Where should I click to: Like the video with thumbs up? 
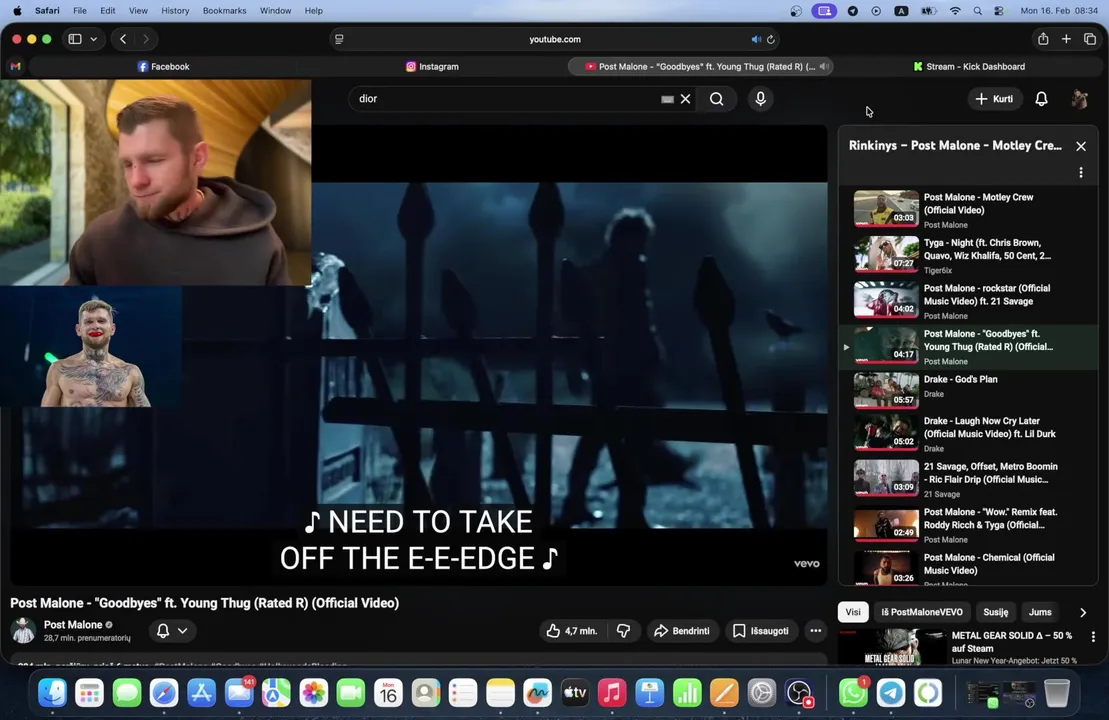pos(571,631)
